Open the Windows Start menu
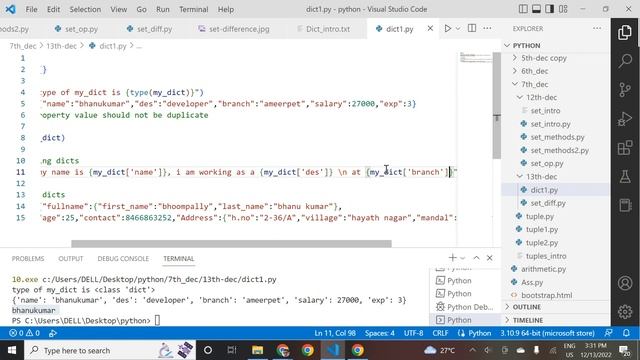 point(12,350)
